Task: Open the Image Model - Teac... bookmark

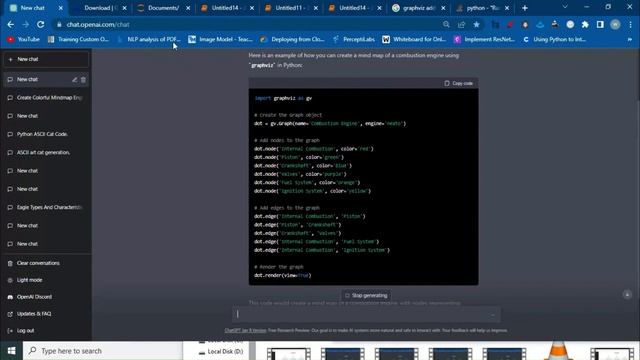Action: point(220,39)
